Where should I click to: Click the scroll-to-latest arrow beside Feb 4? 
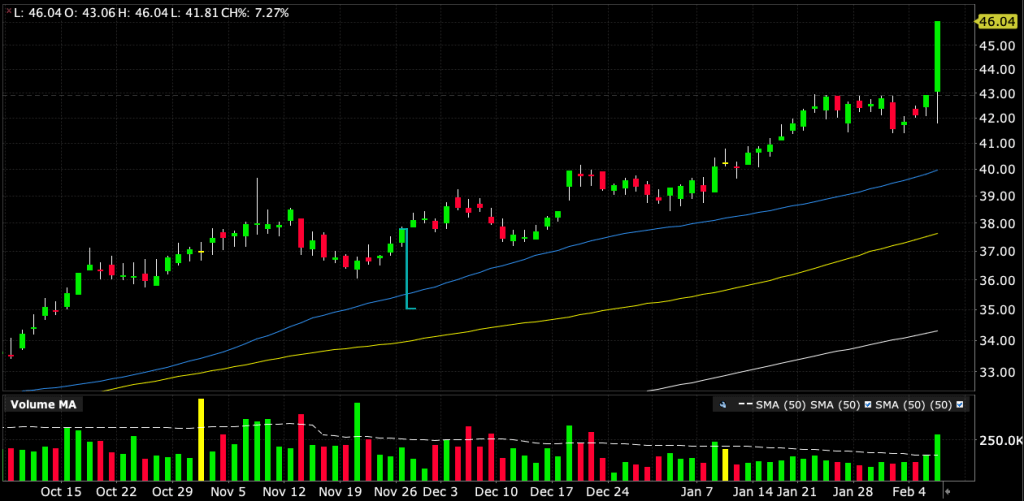949,491
